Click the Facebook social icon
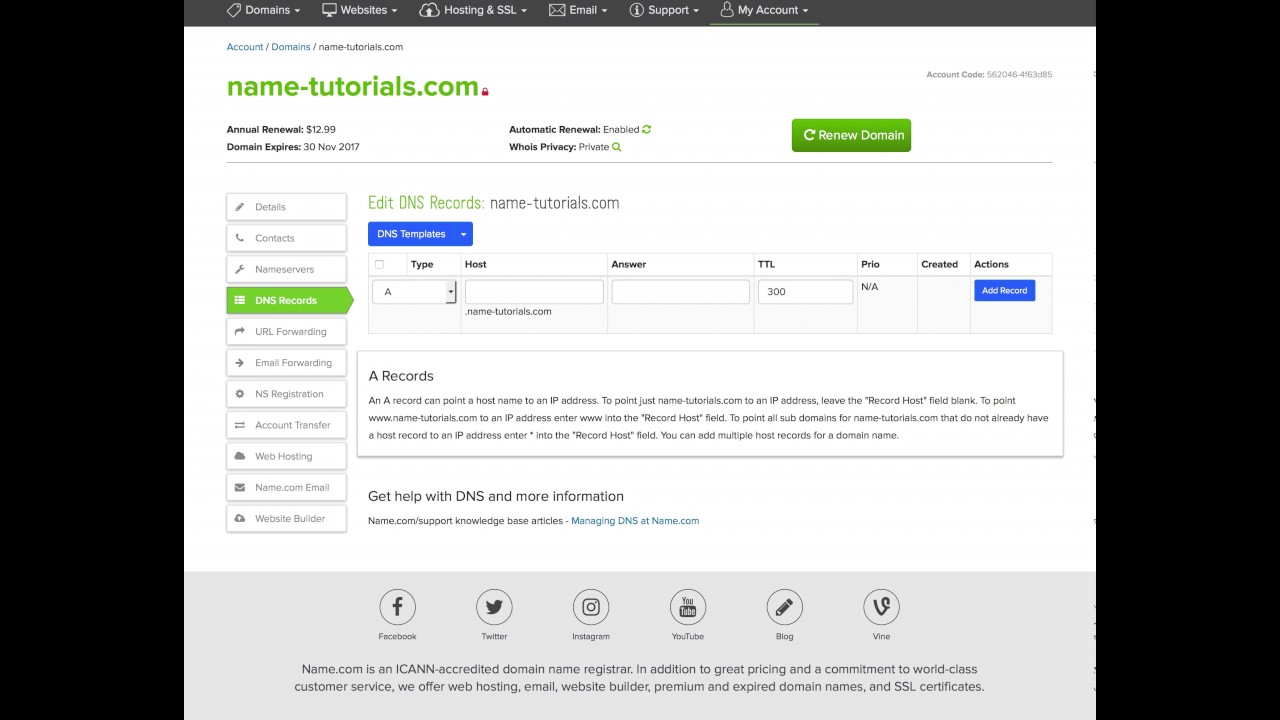The width and height of the screenshot is (1280, 720). [397, 607]
